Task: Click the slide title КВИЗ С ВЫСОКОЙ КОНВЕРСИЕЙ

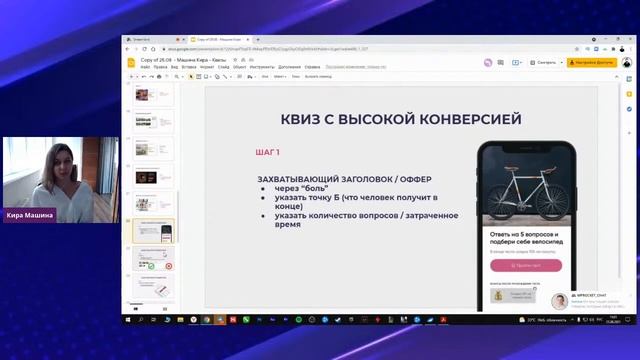Action: pyautogui.click(x=401, y=119)
